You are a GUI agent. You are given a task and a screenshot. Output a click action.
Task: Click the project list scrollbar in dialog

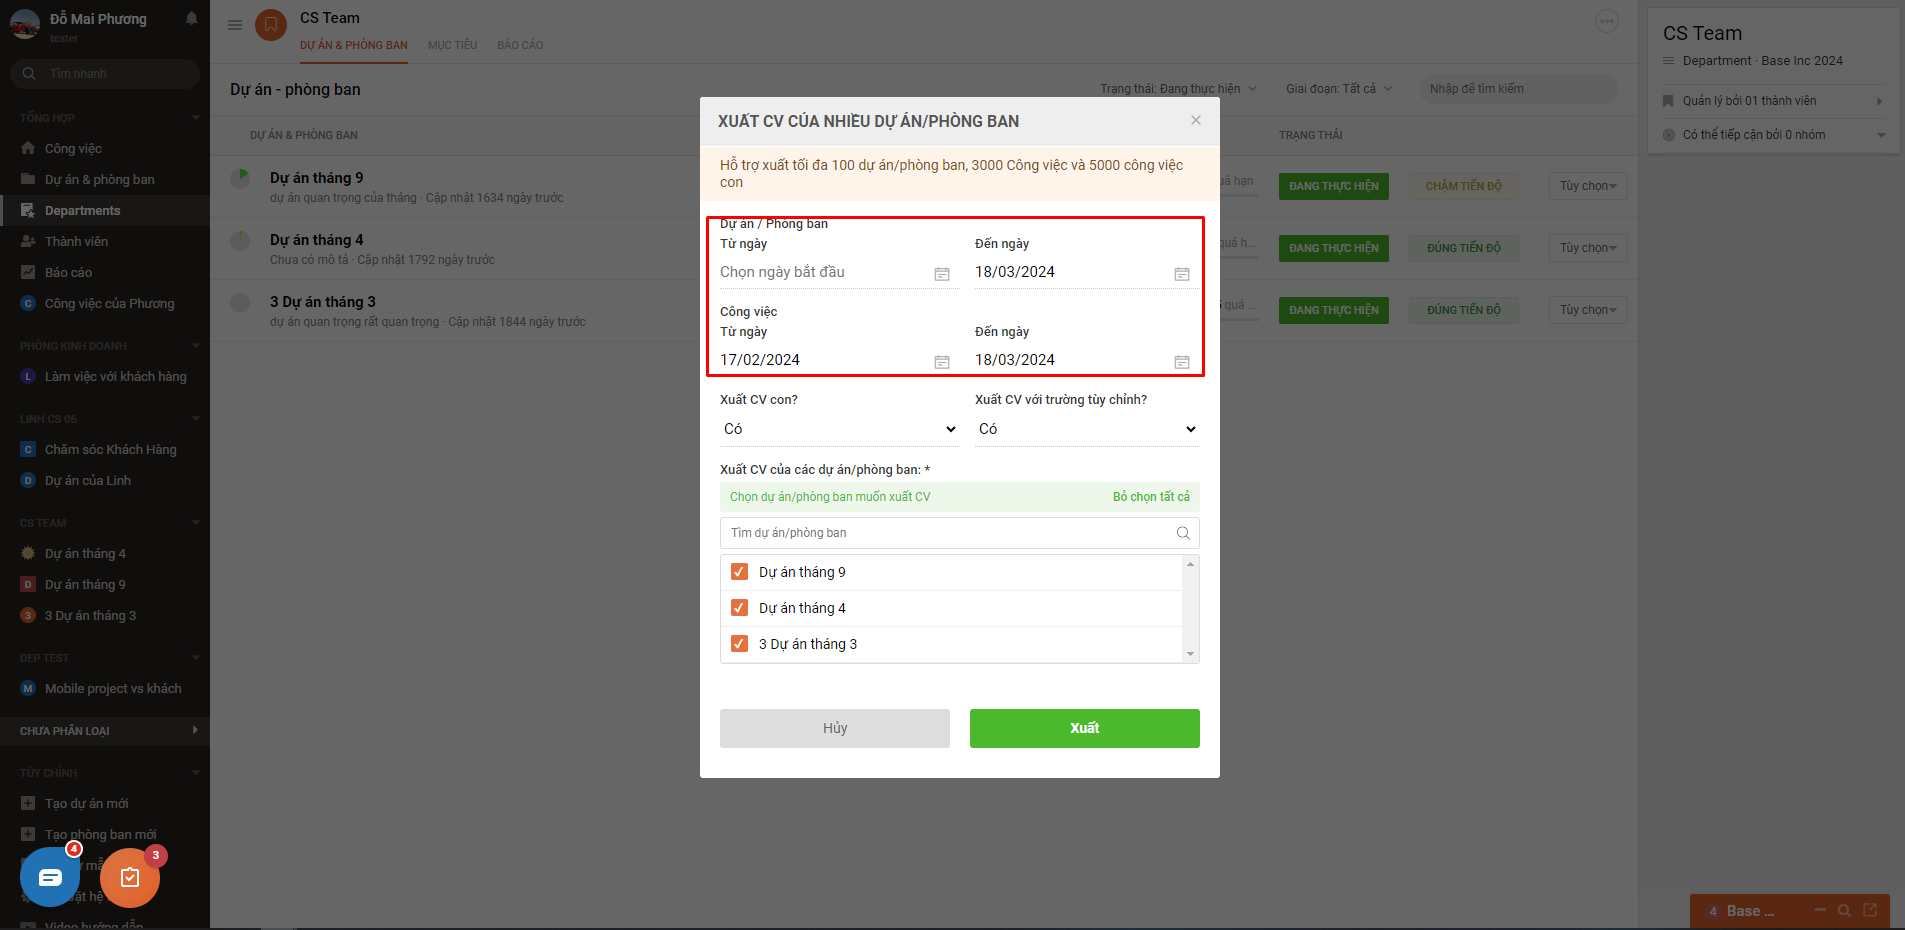(x=1190, y=609)
